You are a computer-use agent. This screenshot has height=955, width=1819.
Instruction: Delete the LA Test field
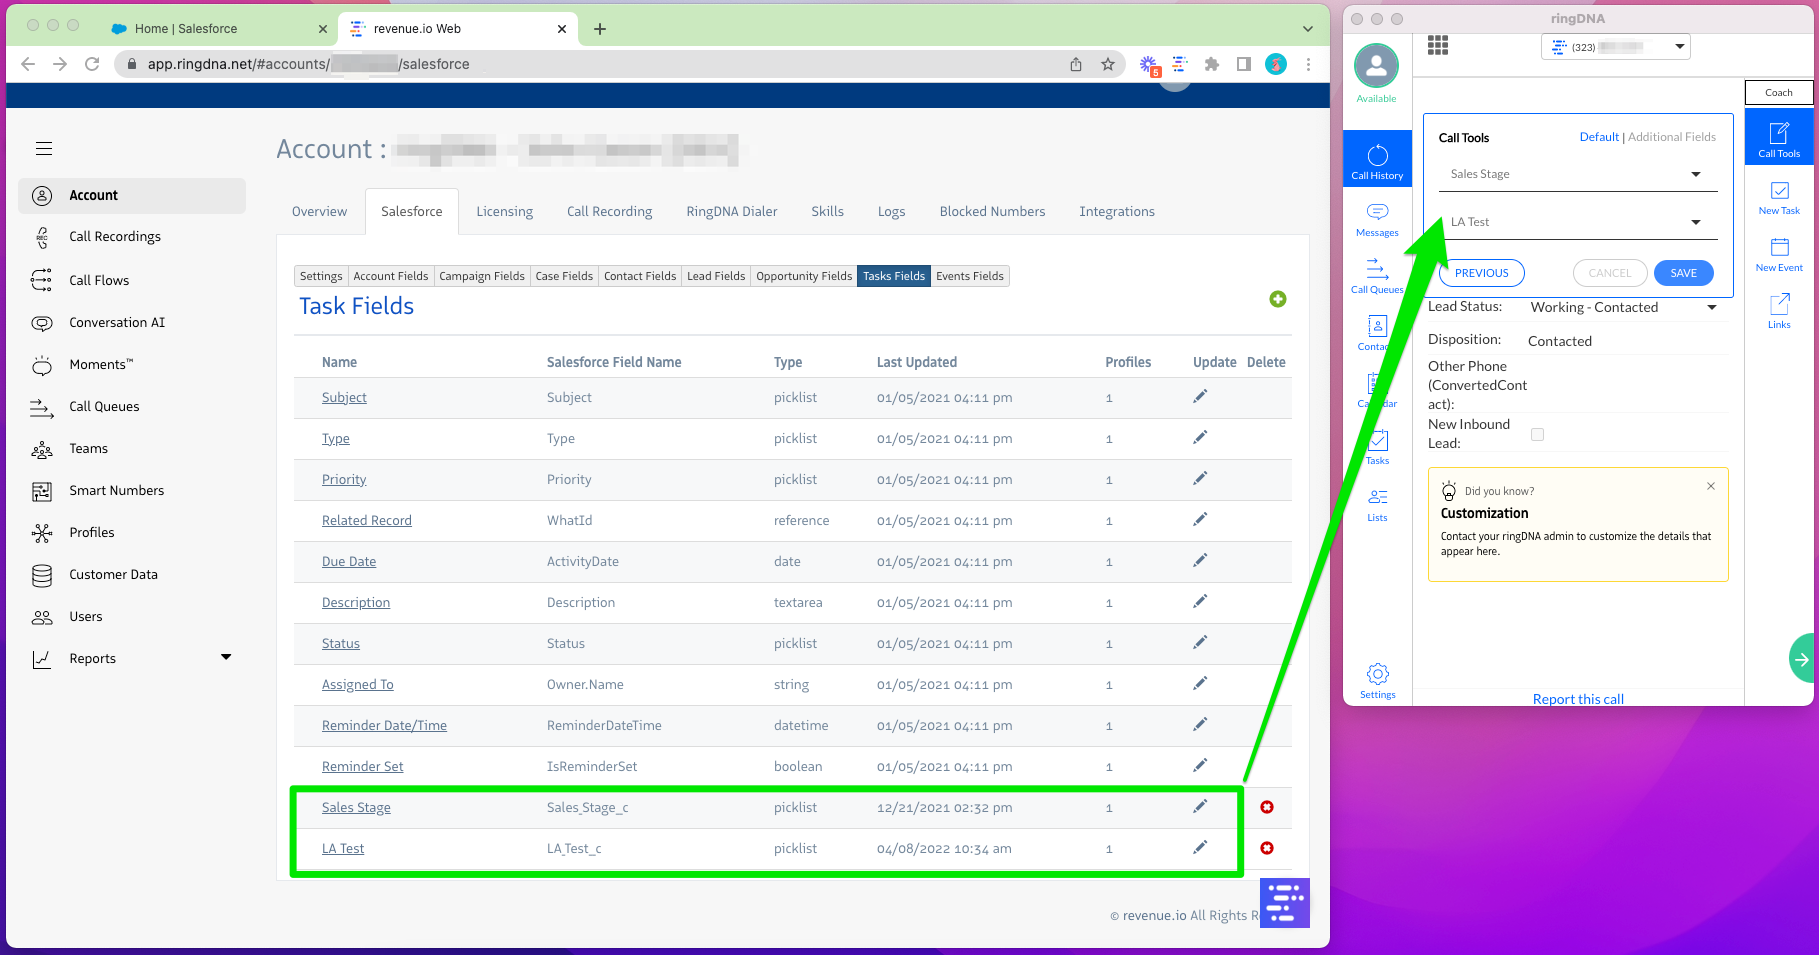click(x=1267, y=848)
